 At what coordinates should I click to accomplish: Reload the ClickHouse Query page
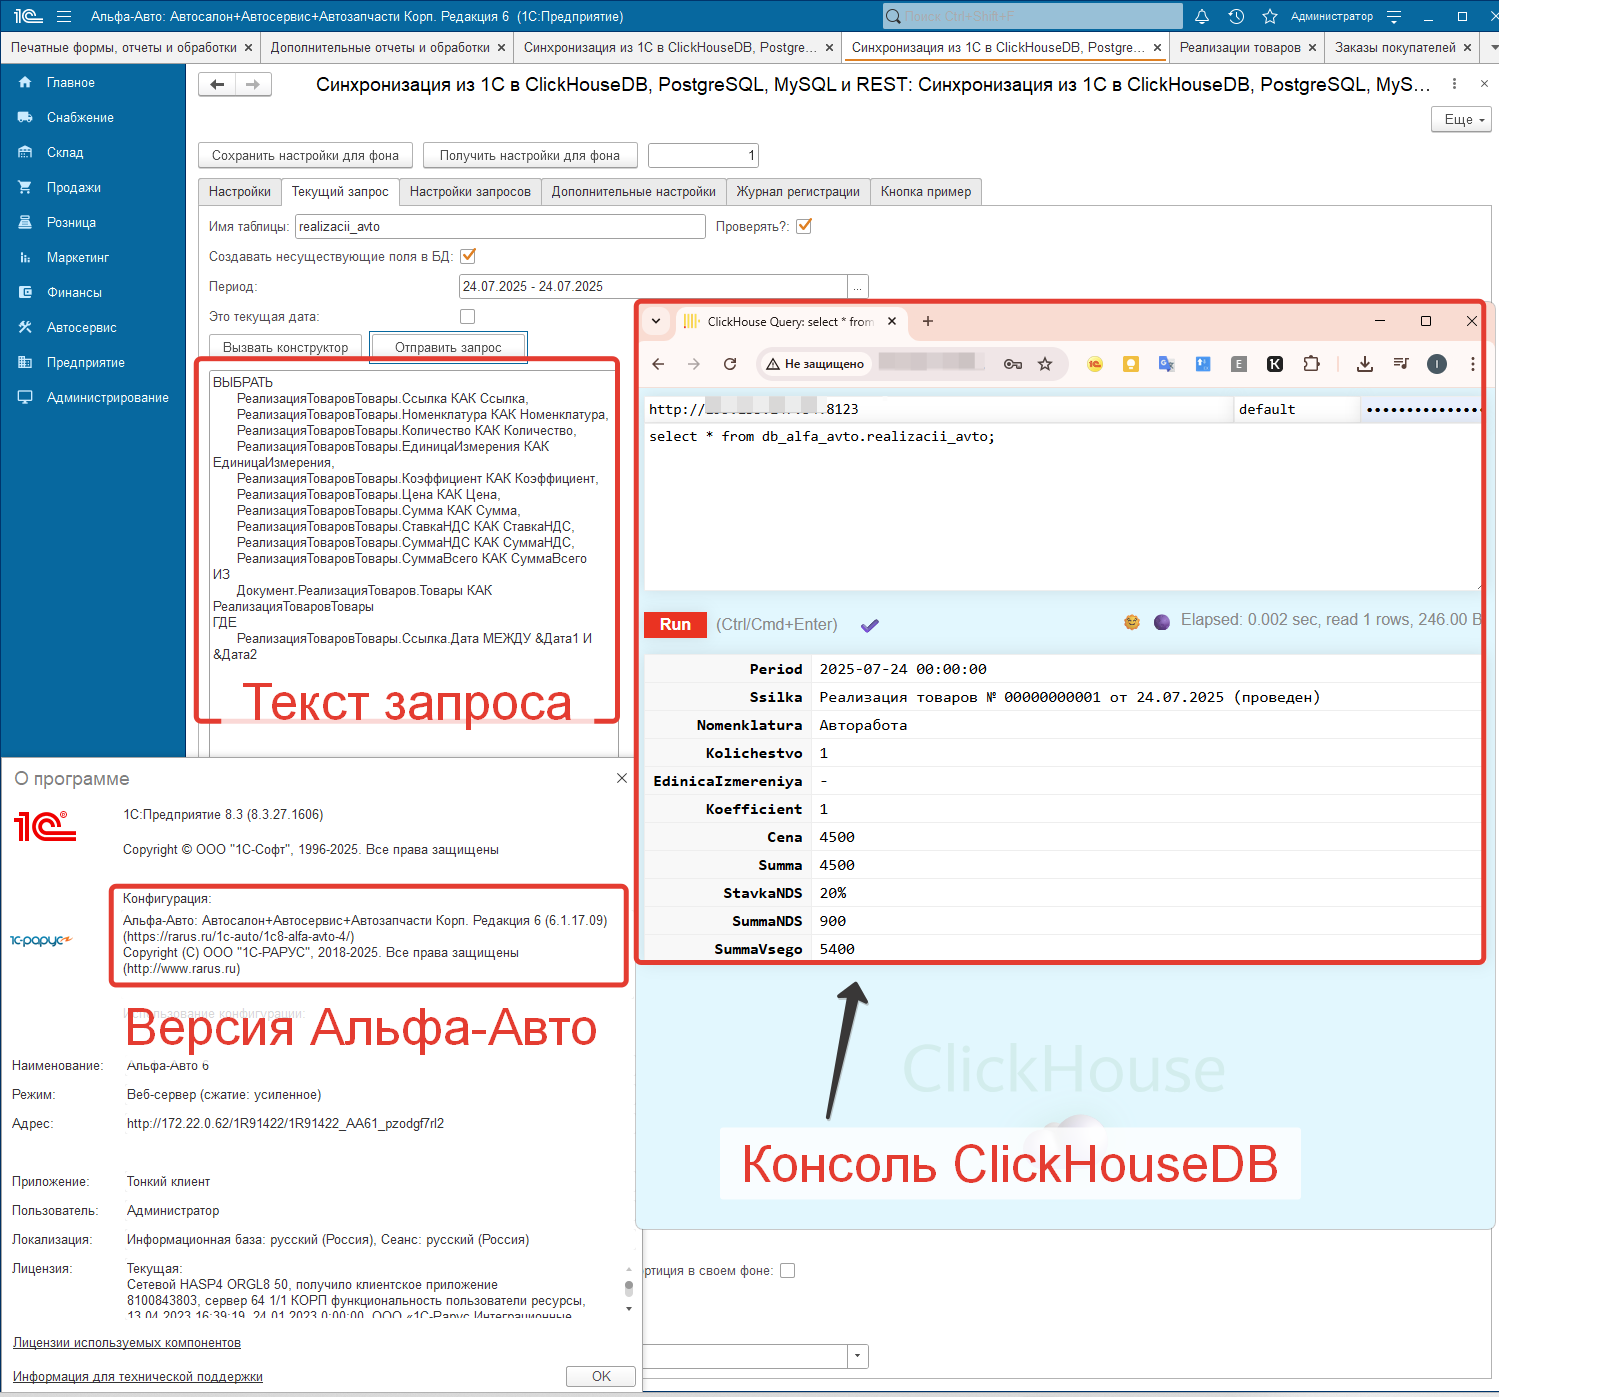pos(730,364)
